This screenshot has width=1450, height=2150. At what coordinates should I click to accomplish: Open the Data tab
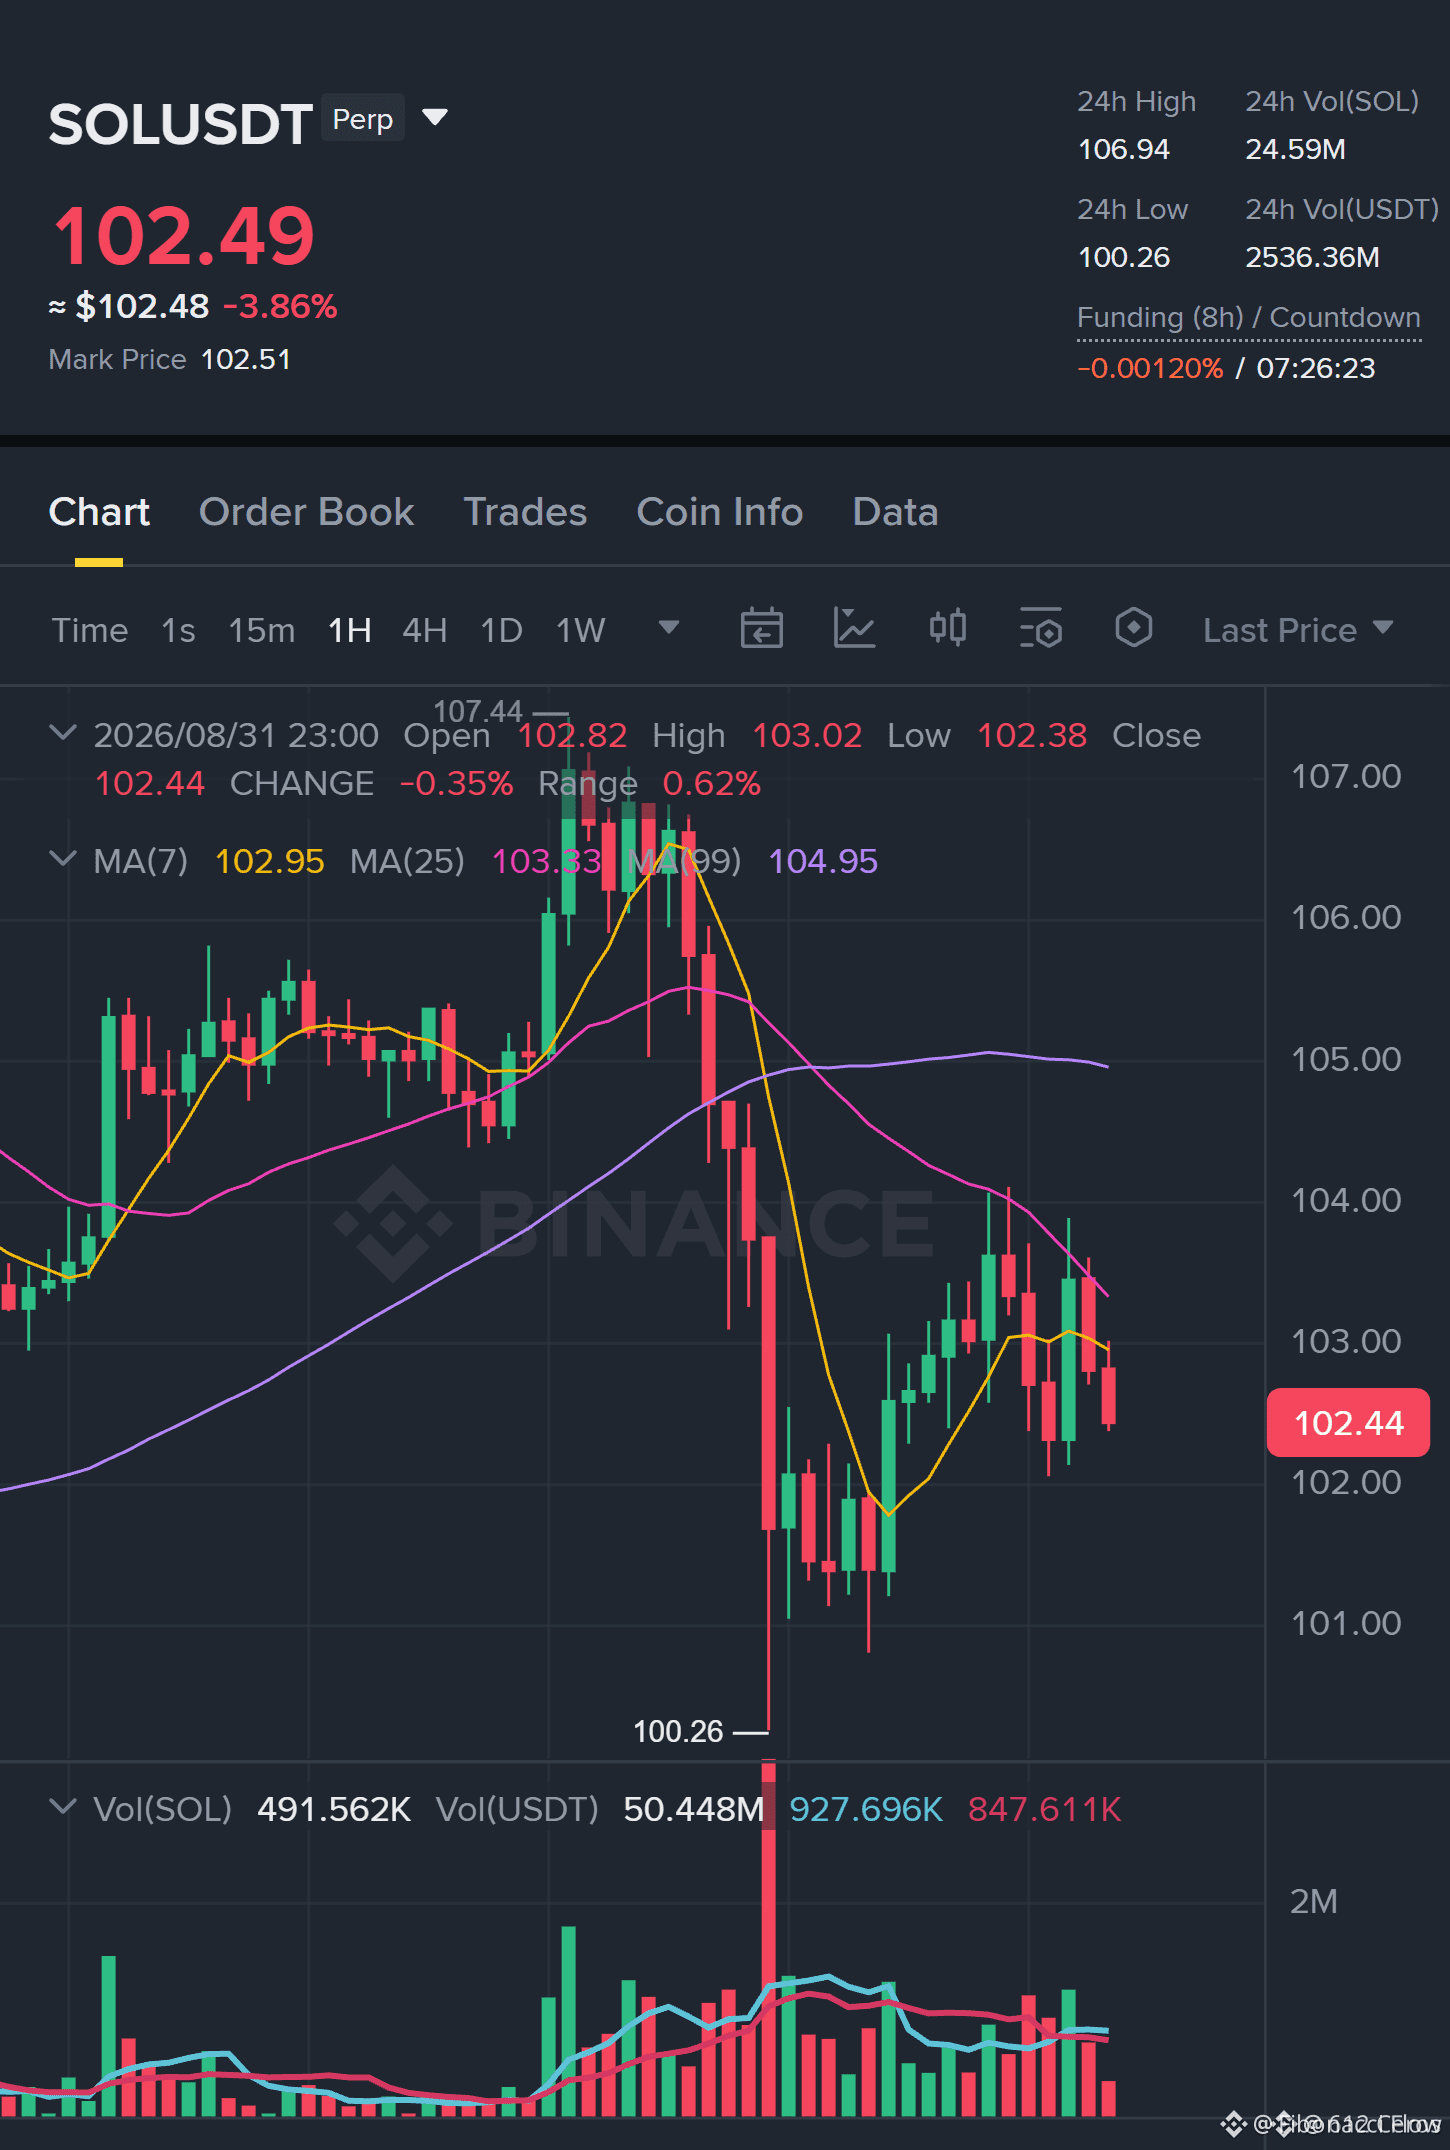coord(895,512)
